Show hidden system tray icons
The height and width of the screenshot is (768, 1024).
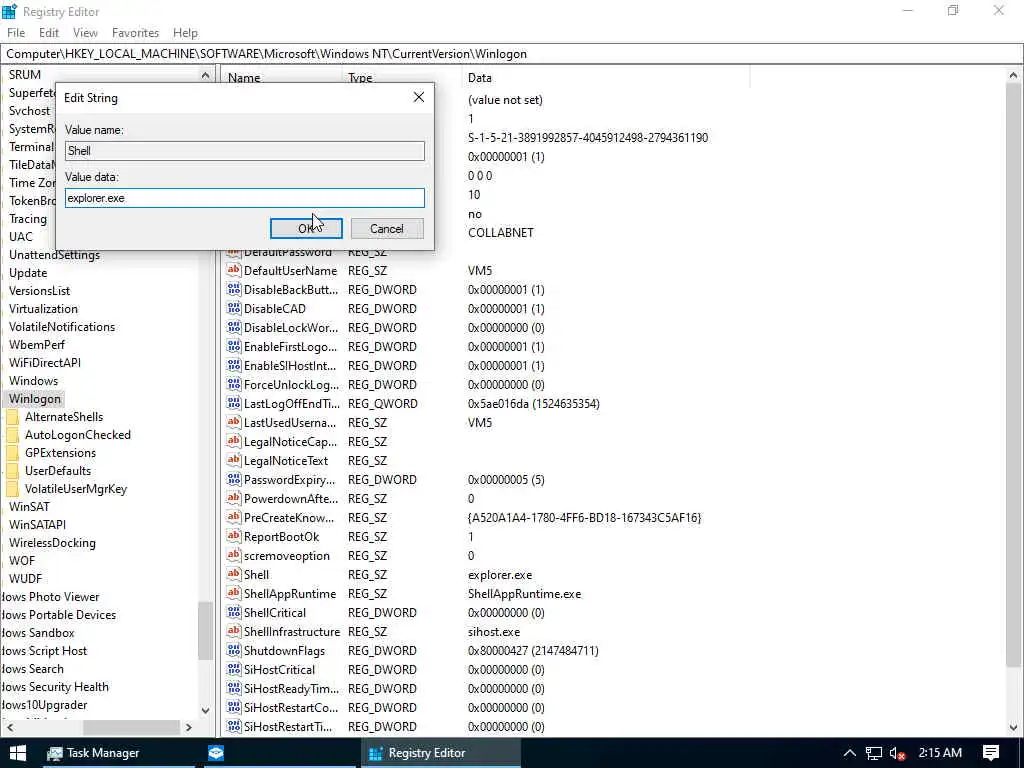click(849, 754)
